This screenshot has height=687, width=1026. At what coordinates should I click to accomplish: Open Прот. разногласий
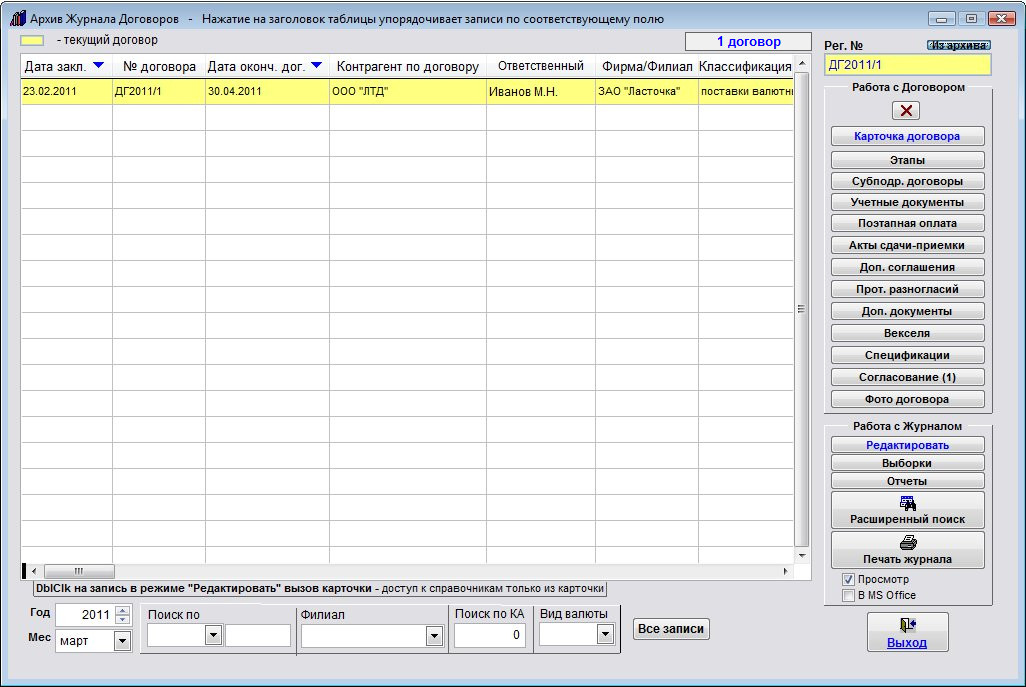[908, 289]
